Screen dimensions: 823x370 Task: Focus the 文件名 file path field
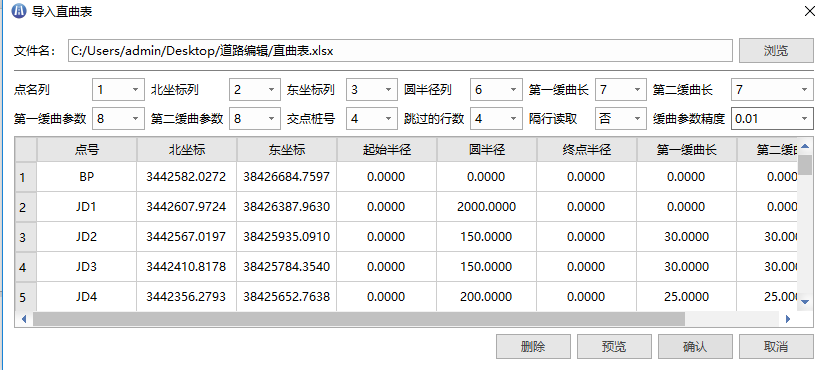tap(400, 51)
